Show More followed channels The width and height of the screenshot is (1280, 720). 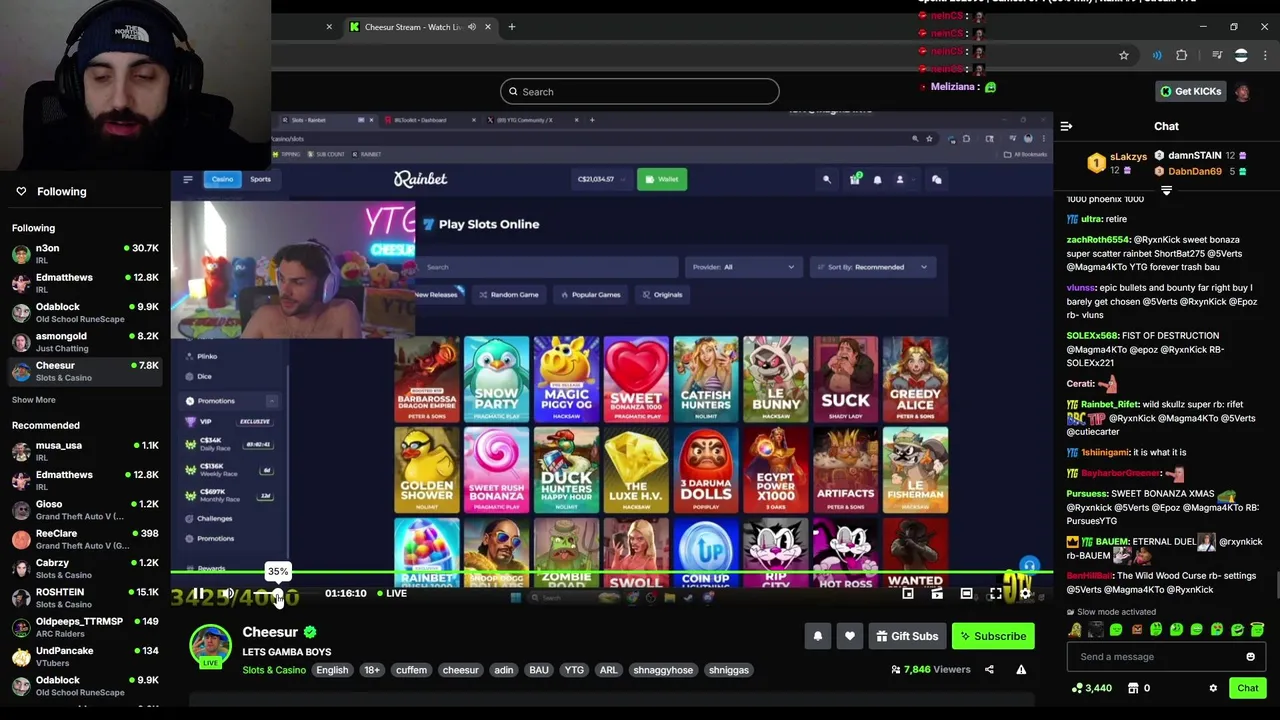33,400
